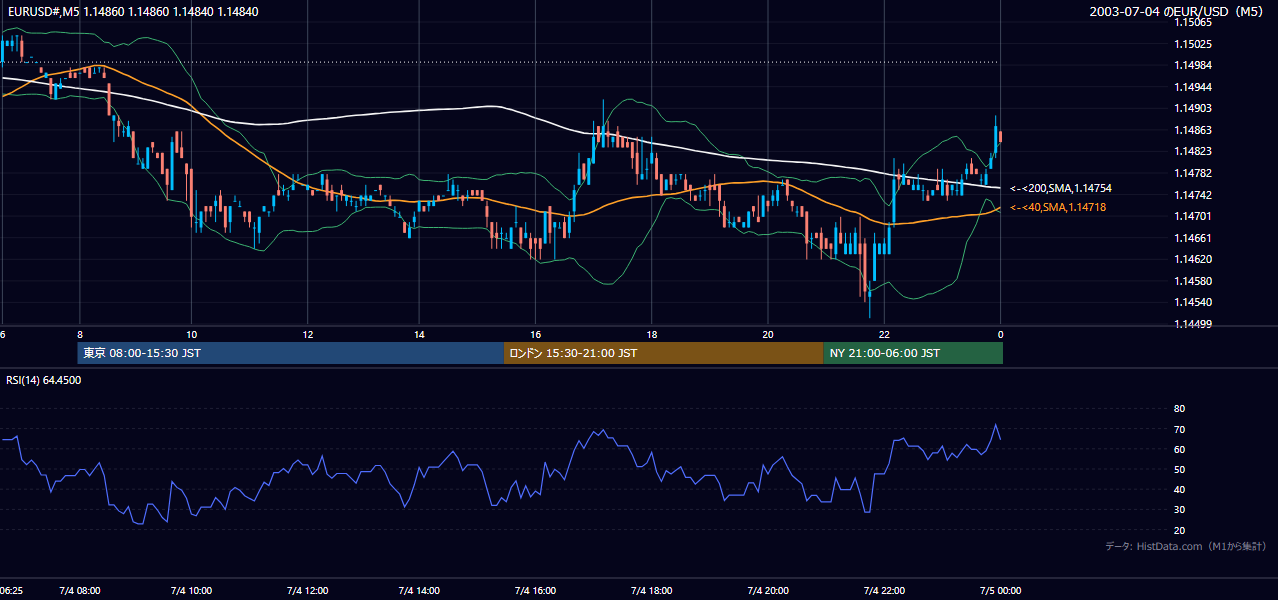Select price level 1.14823 on the axis
The width and height of the screenshot is (1278, 600).
[1192, 151]
